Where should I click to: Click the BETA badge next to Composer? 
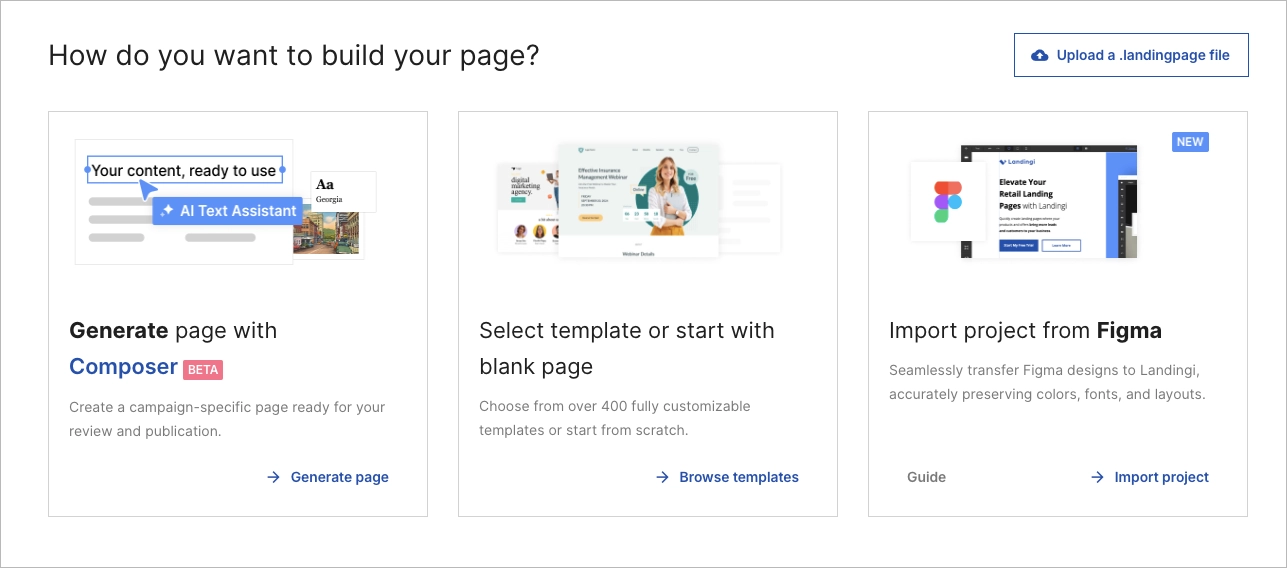pyautogui.click(x=203, y=369)
